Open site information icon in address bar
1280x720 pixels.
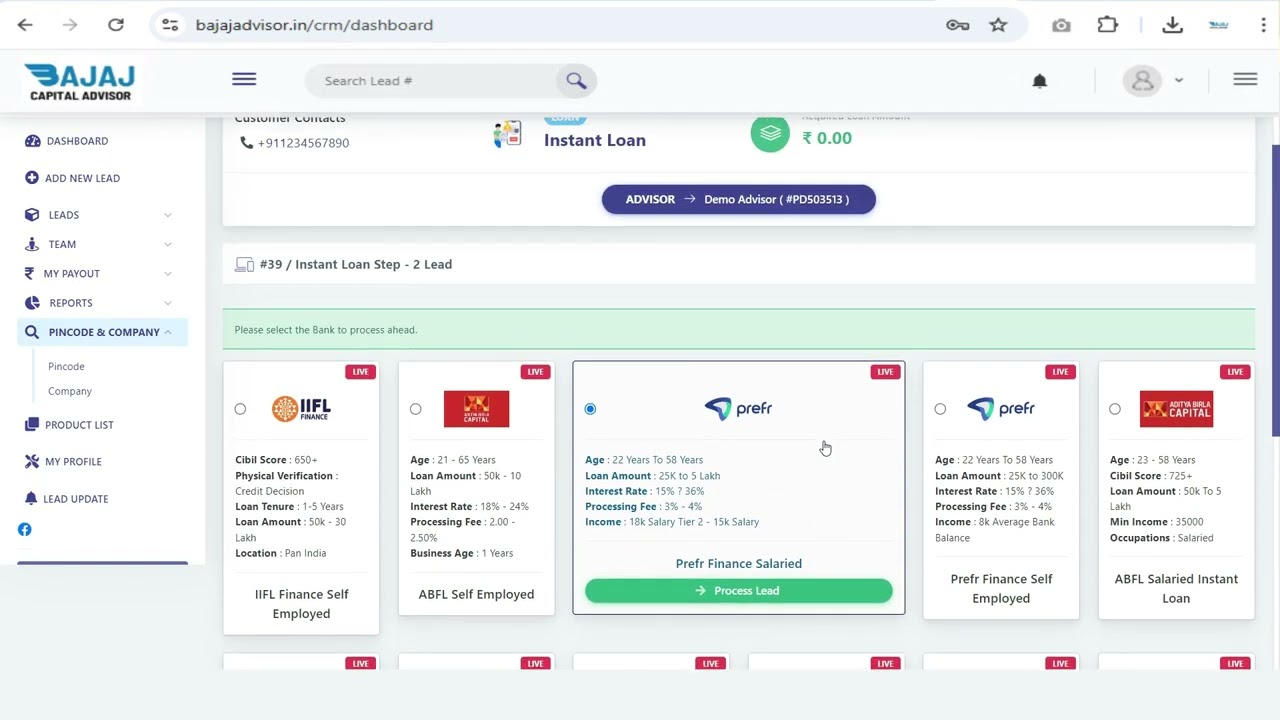coord(170,25)
